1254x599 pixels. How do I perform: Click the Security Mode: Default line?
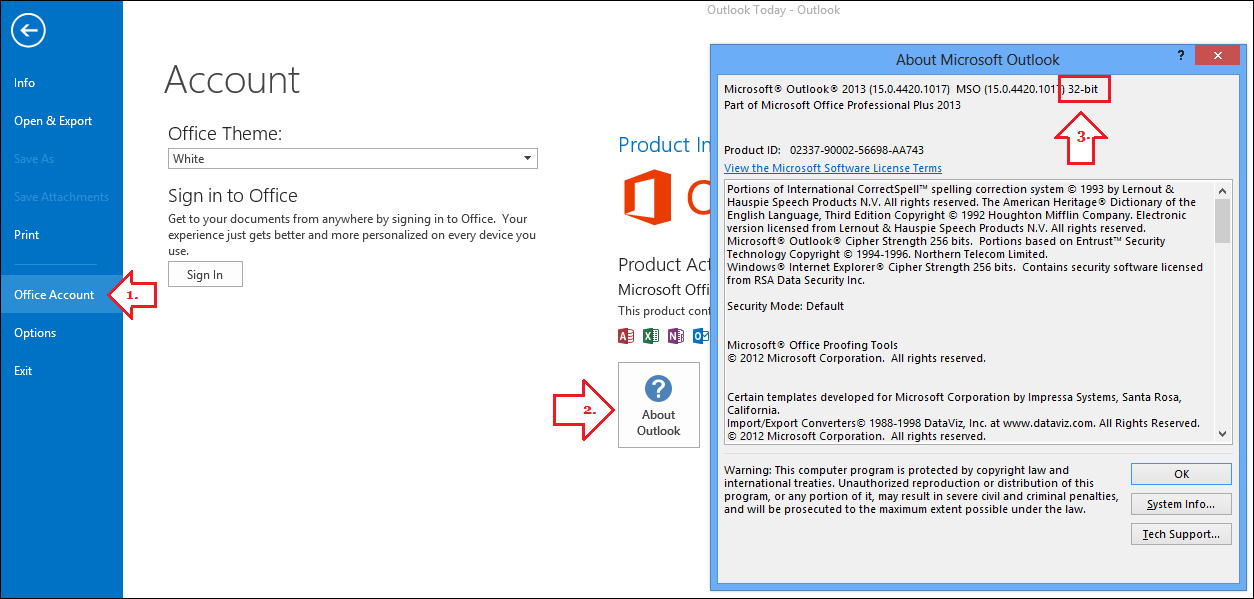pyautogui.click(x=786, y=306)
